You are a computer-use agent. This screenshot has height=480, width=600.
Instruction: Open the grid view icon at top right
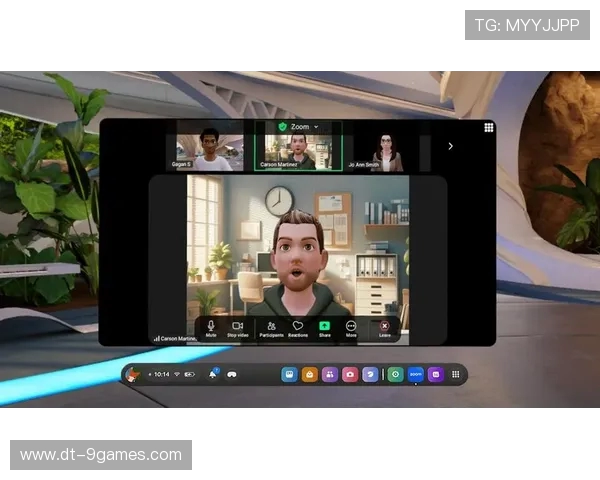[x=488, y=128]
